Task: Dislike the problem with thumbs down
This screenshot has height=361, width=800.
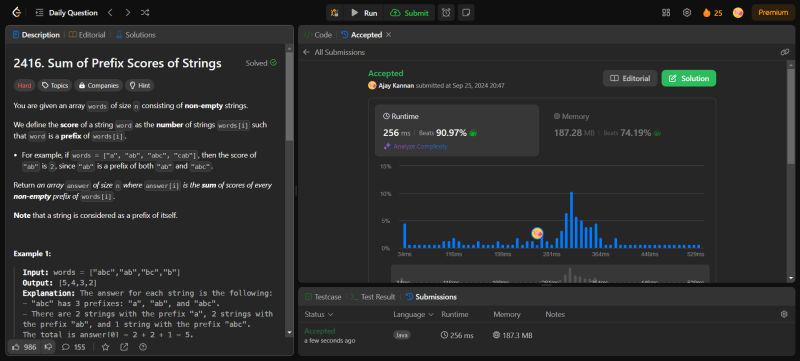Action: (48, 347)
